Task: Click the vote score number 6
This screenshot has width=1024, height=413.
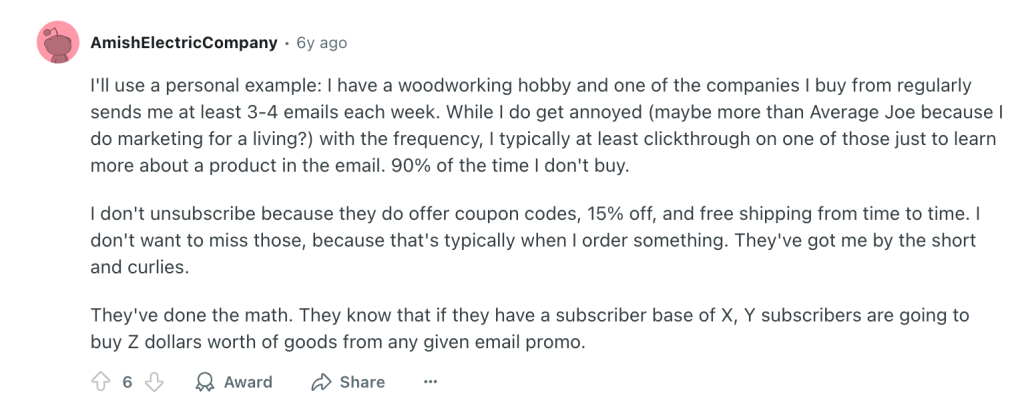Action: tap(127, 382)
